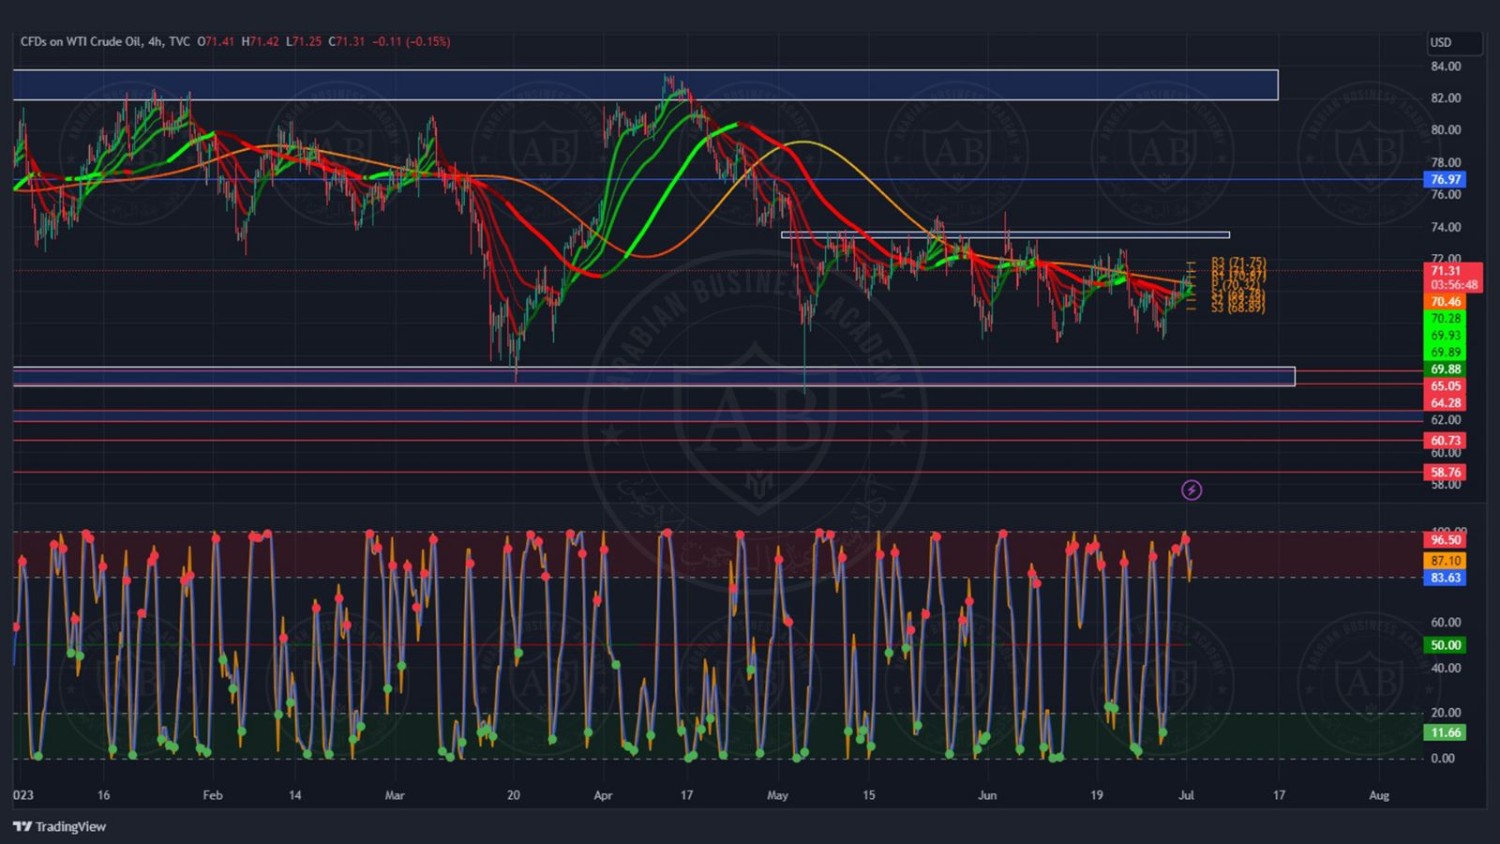This screenshot has height=844, width=1500.
Task: Click the green 11.66 oscillator level label
Action: pyautogui.click(x=1445, y=733)
